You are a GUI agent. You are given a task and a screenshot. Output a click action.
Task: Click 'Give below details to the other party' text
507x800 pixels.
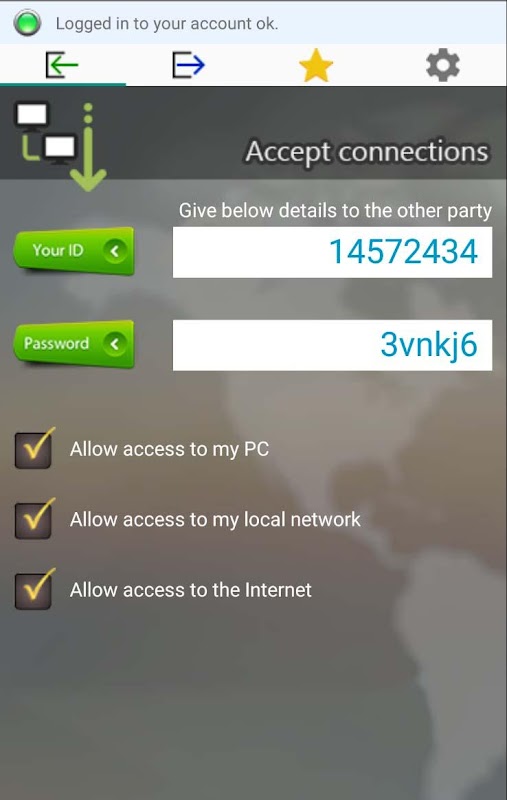pos(335,211)
